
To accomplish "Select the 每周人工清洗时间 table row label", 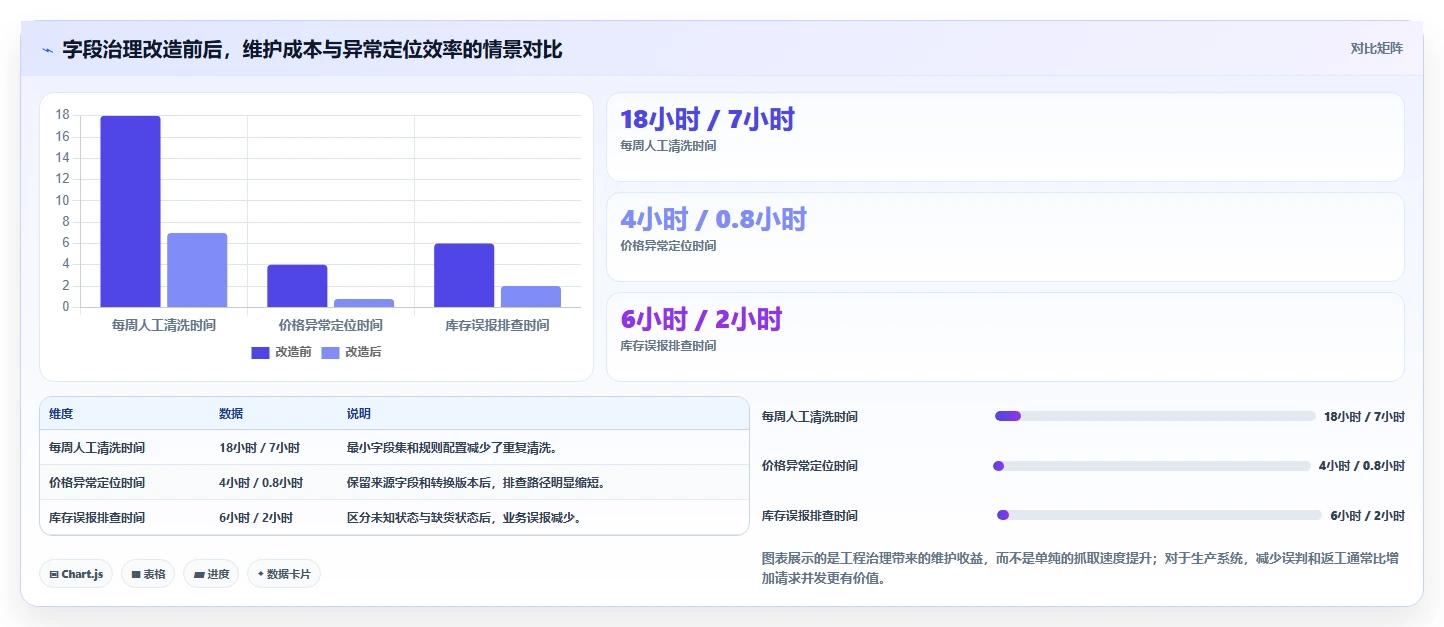I will (x=97, y=448).
